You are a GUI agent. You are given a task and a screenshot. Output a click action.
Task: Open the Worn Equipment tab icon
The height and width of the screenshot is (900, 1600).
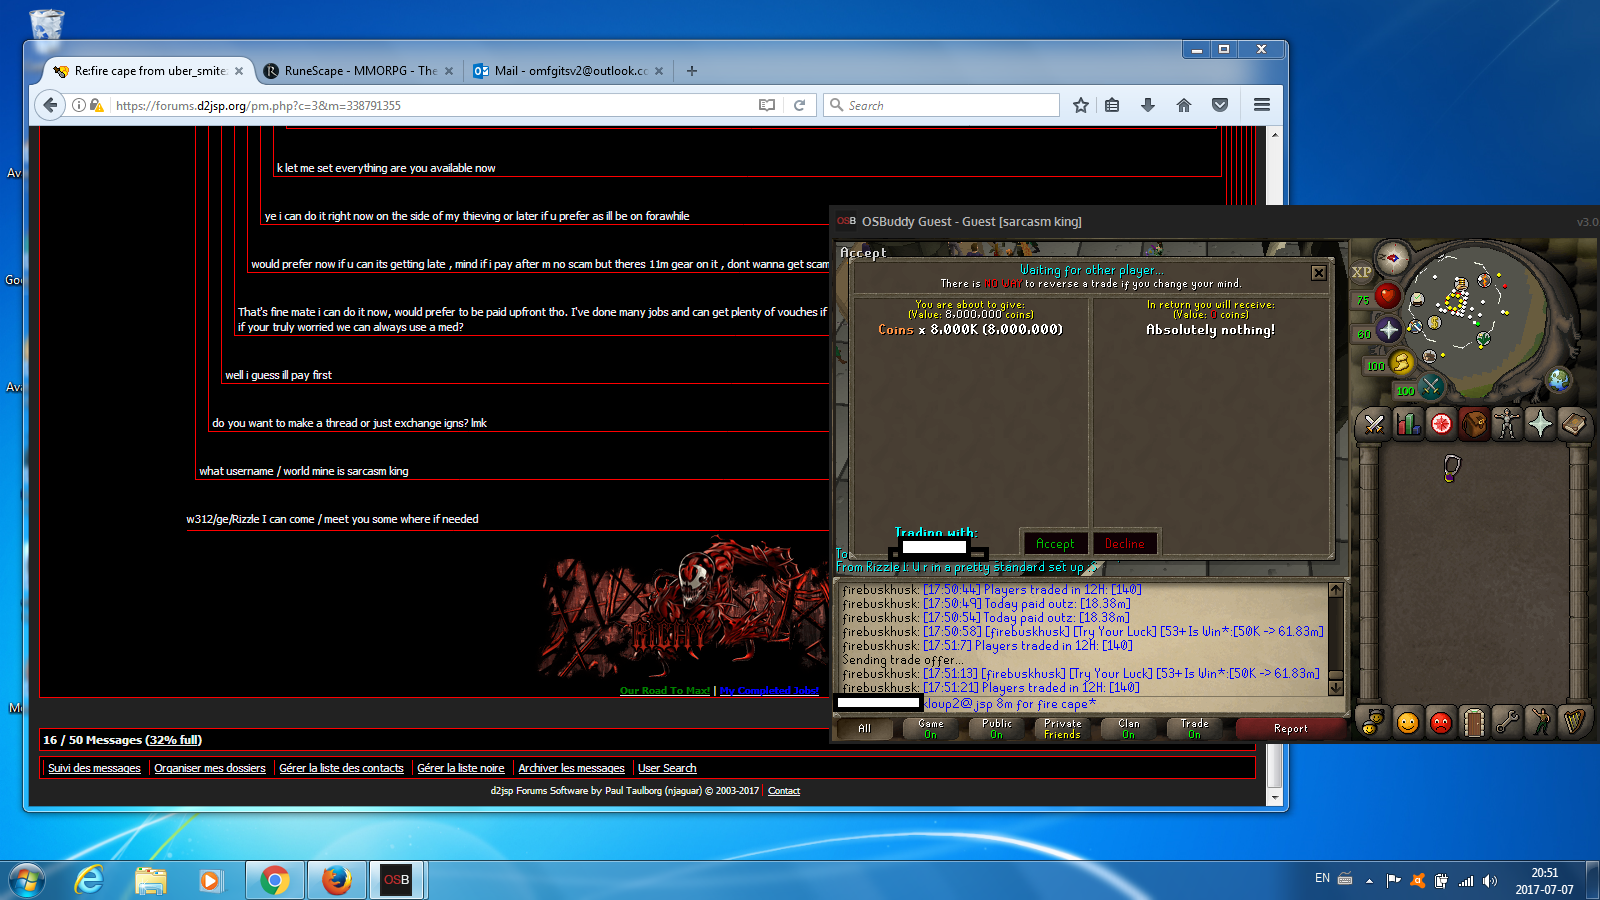[1507, 425]
